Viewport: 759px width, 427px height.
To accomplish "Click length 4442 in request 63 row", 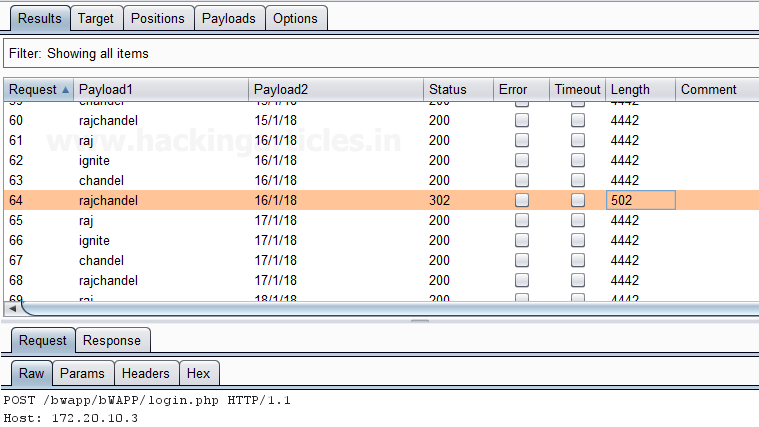I will coord(625,180).
